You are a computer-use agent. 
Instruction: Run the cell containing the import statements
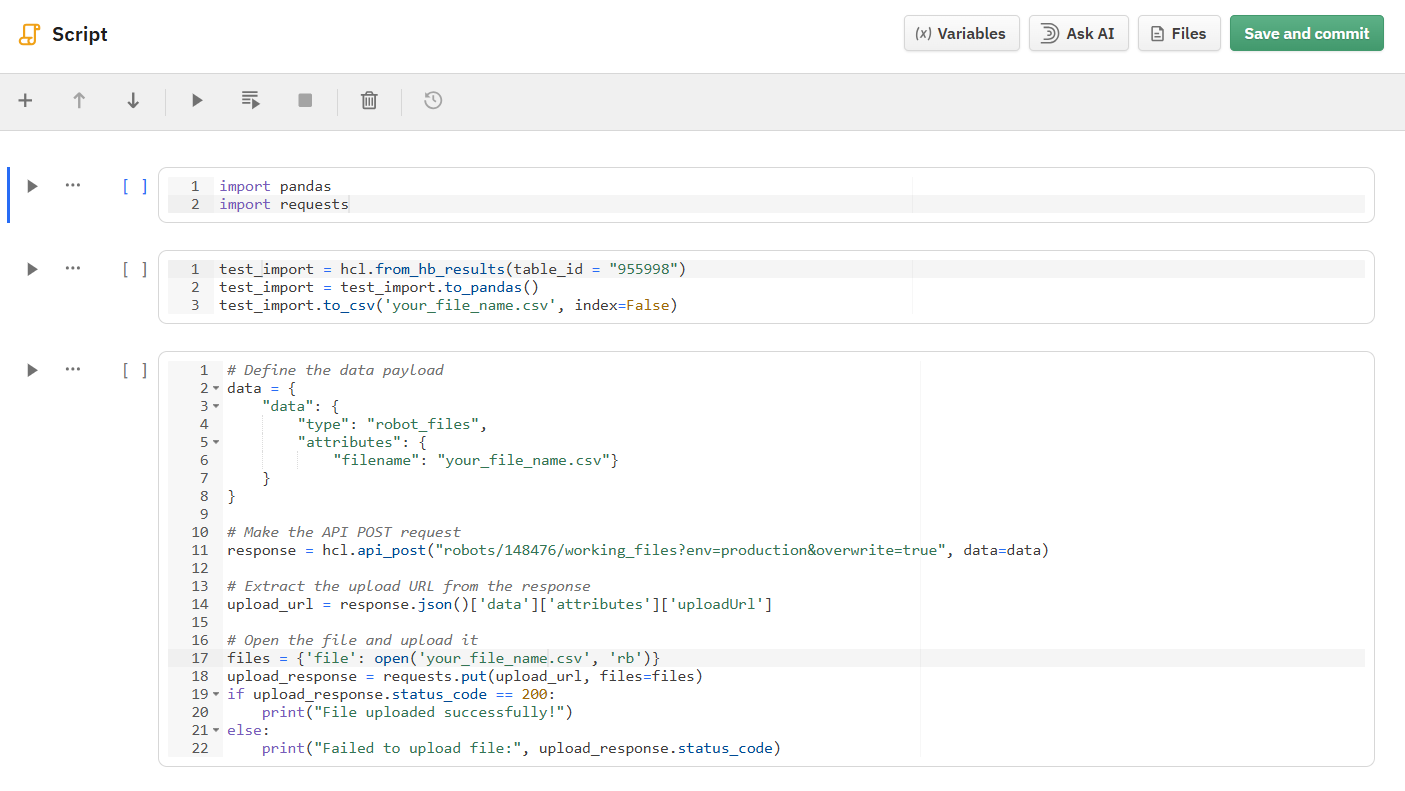tap(31, 185)
